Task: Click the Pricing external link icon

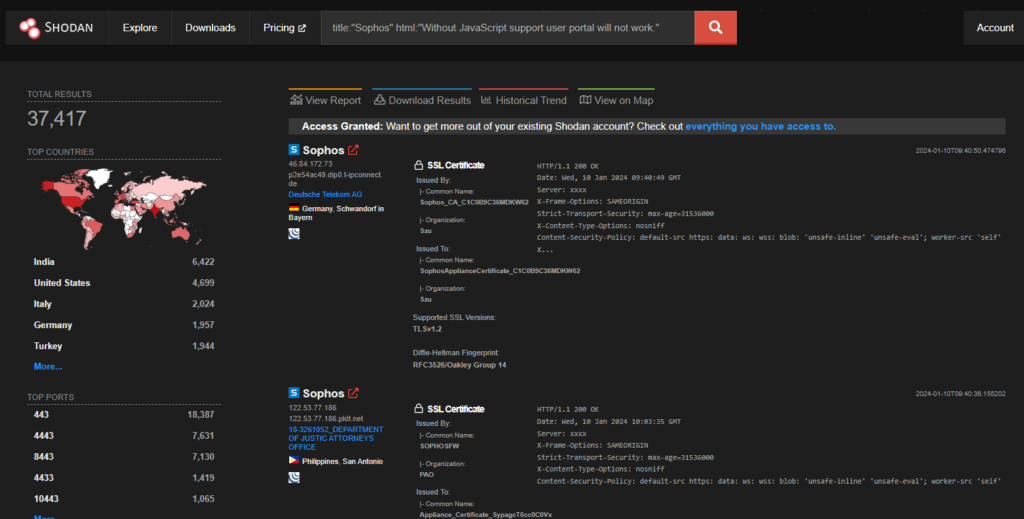Action: pos(302,28)
